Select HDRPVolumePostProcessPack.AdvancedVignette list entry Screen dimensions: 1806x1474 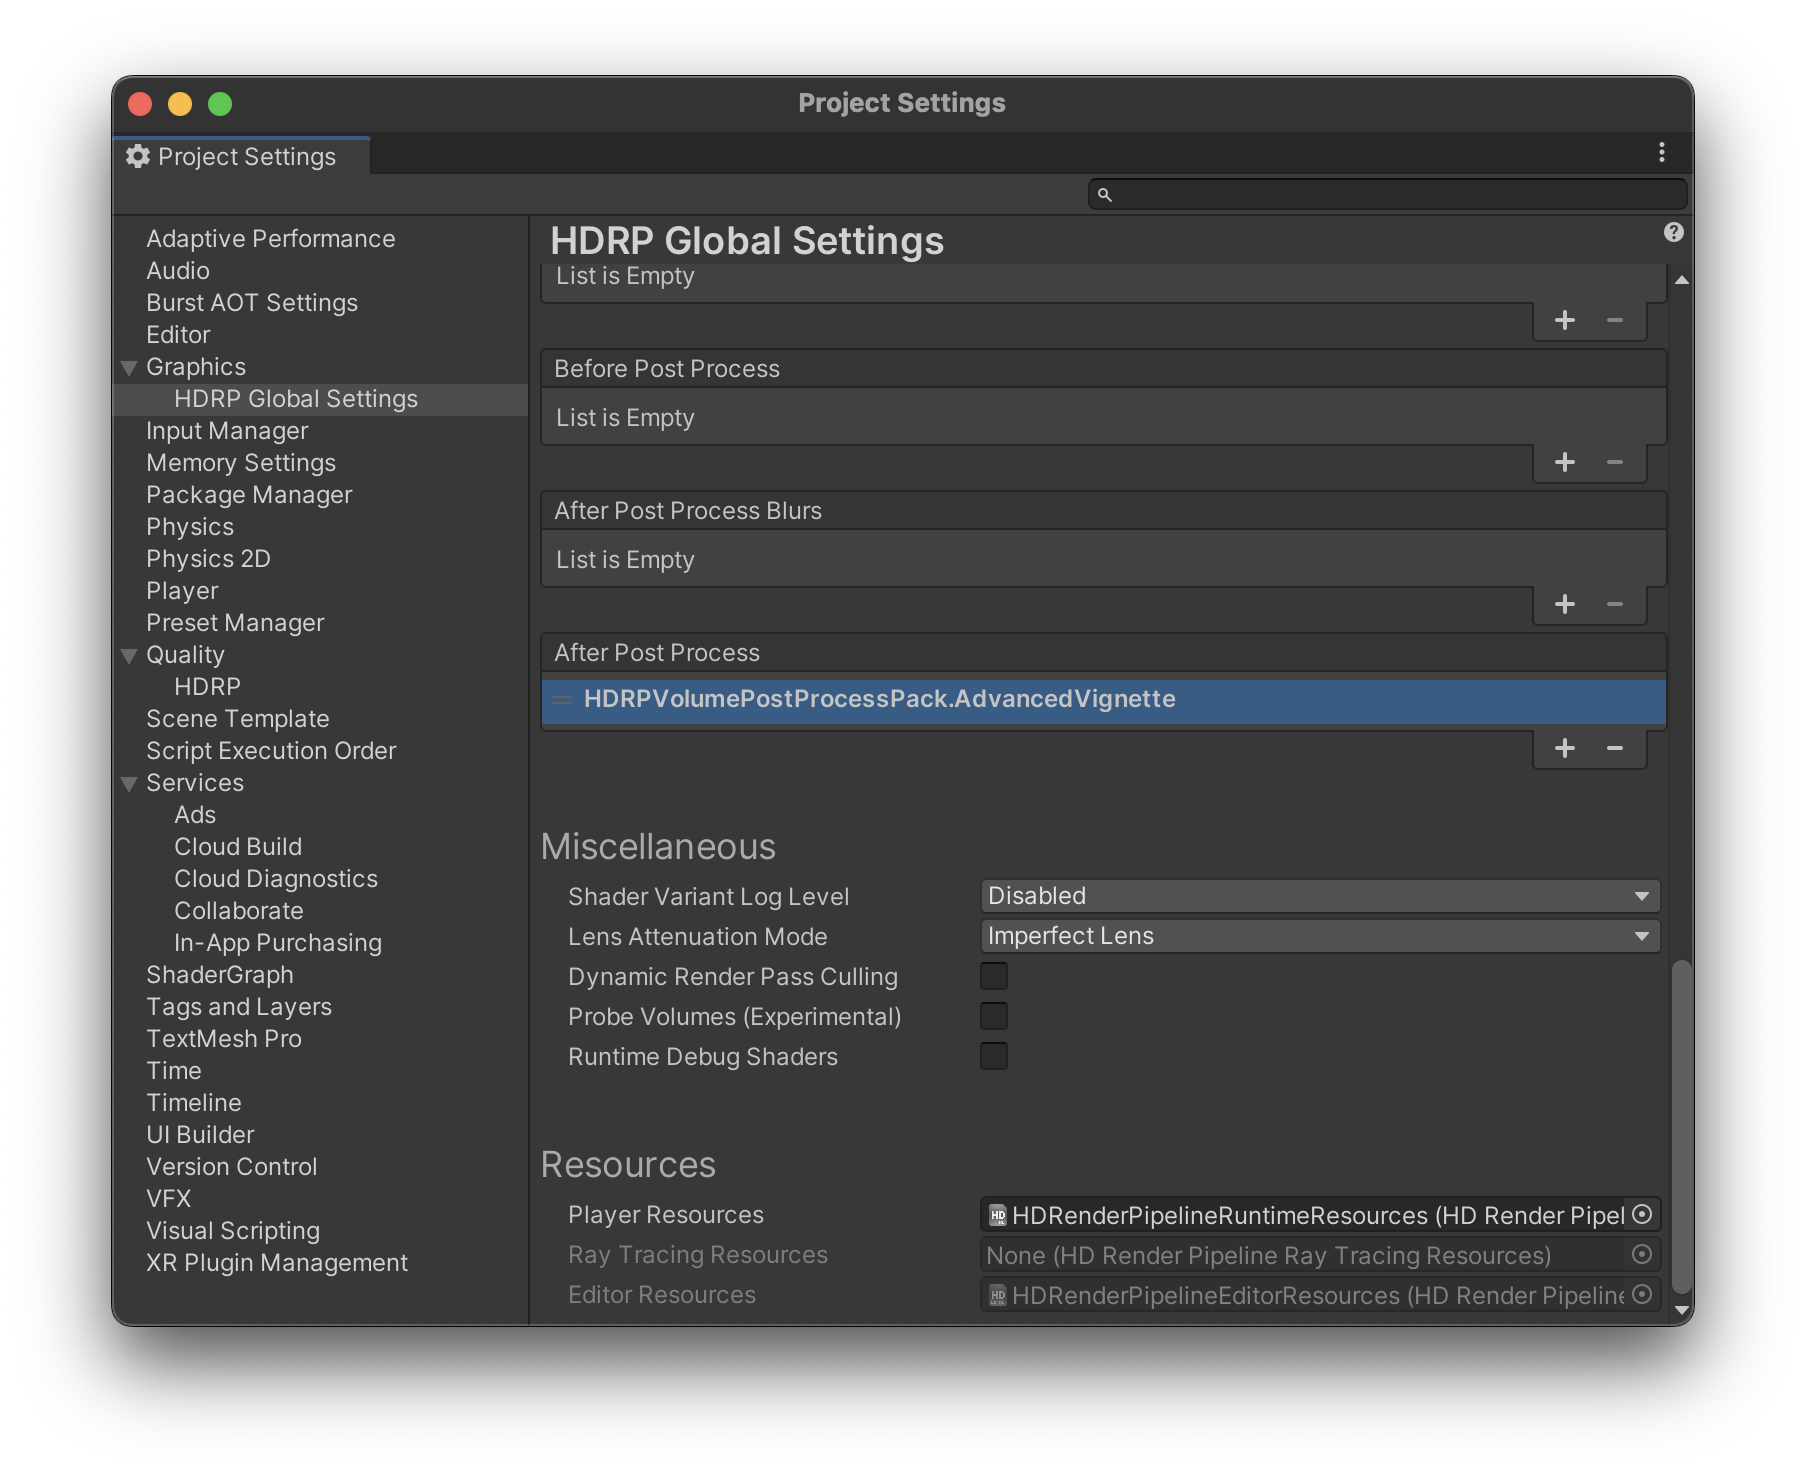(1104, 699)
